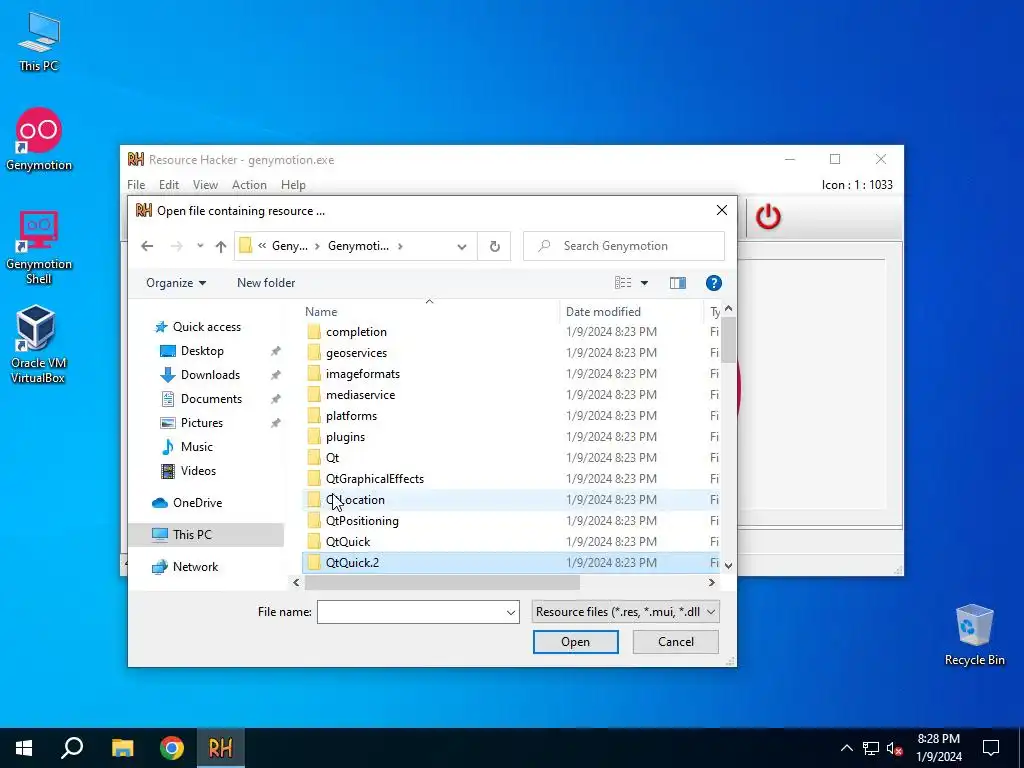Open dialog help question mark icon
Image resolution: width=1024 pixels, height=768 pixels.
[x=713, y=283]
